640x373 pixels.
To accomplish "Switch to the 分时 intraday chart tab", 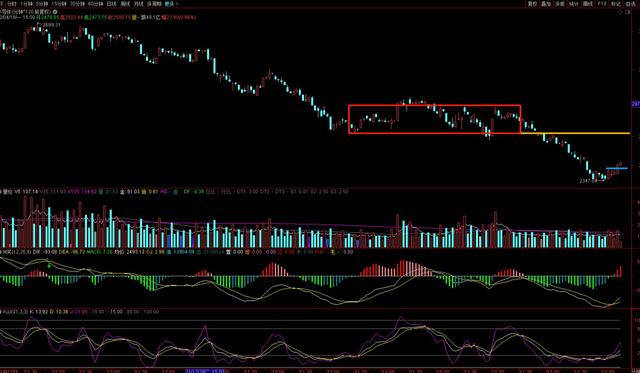I will 11,4.
